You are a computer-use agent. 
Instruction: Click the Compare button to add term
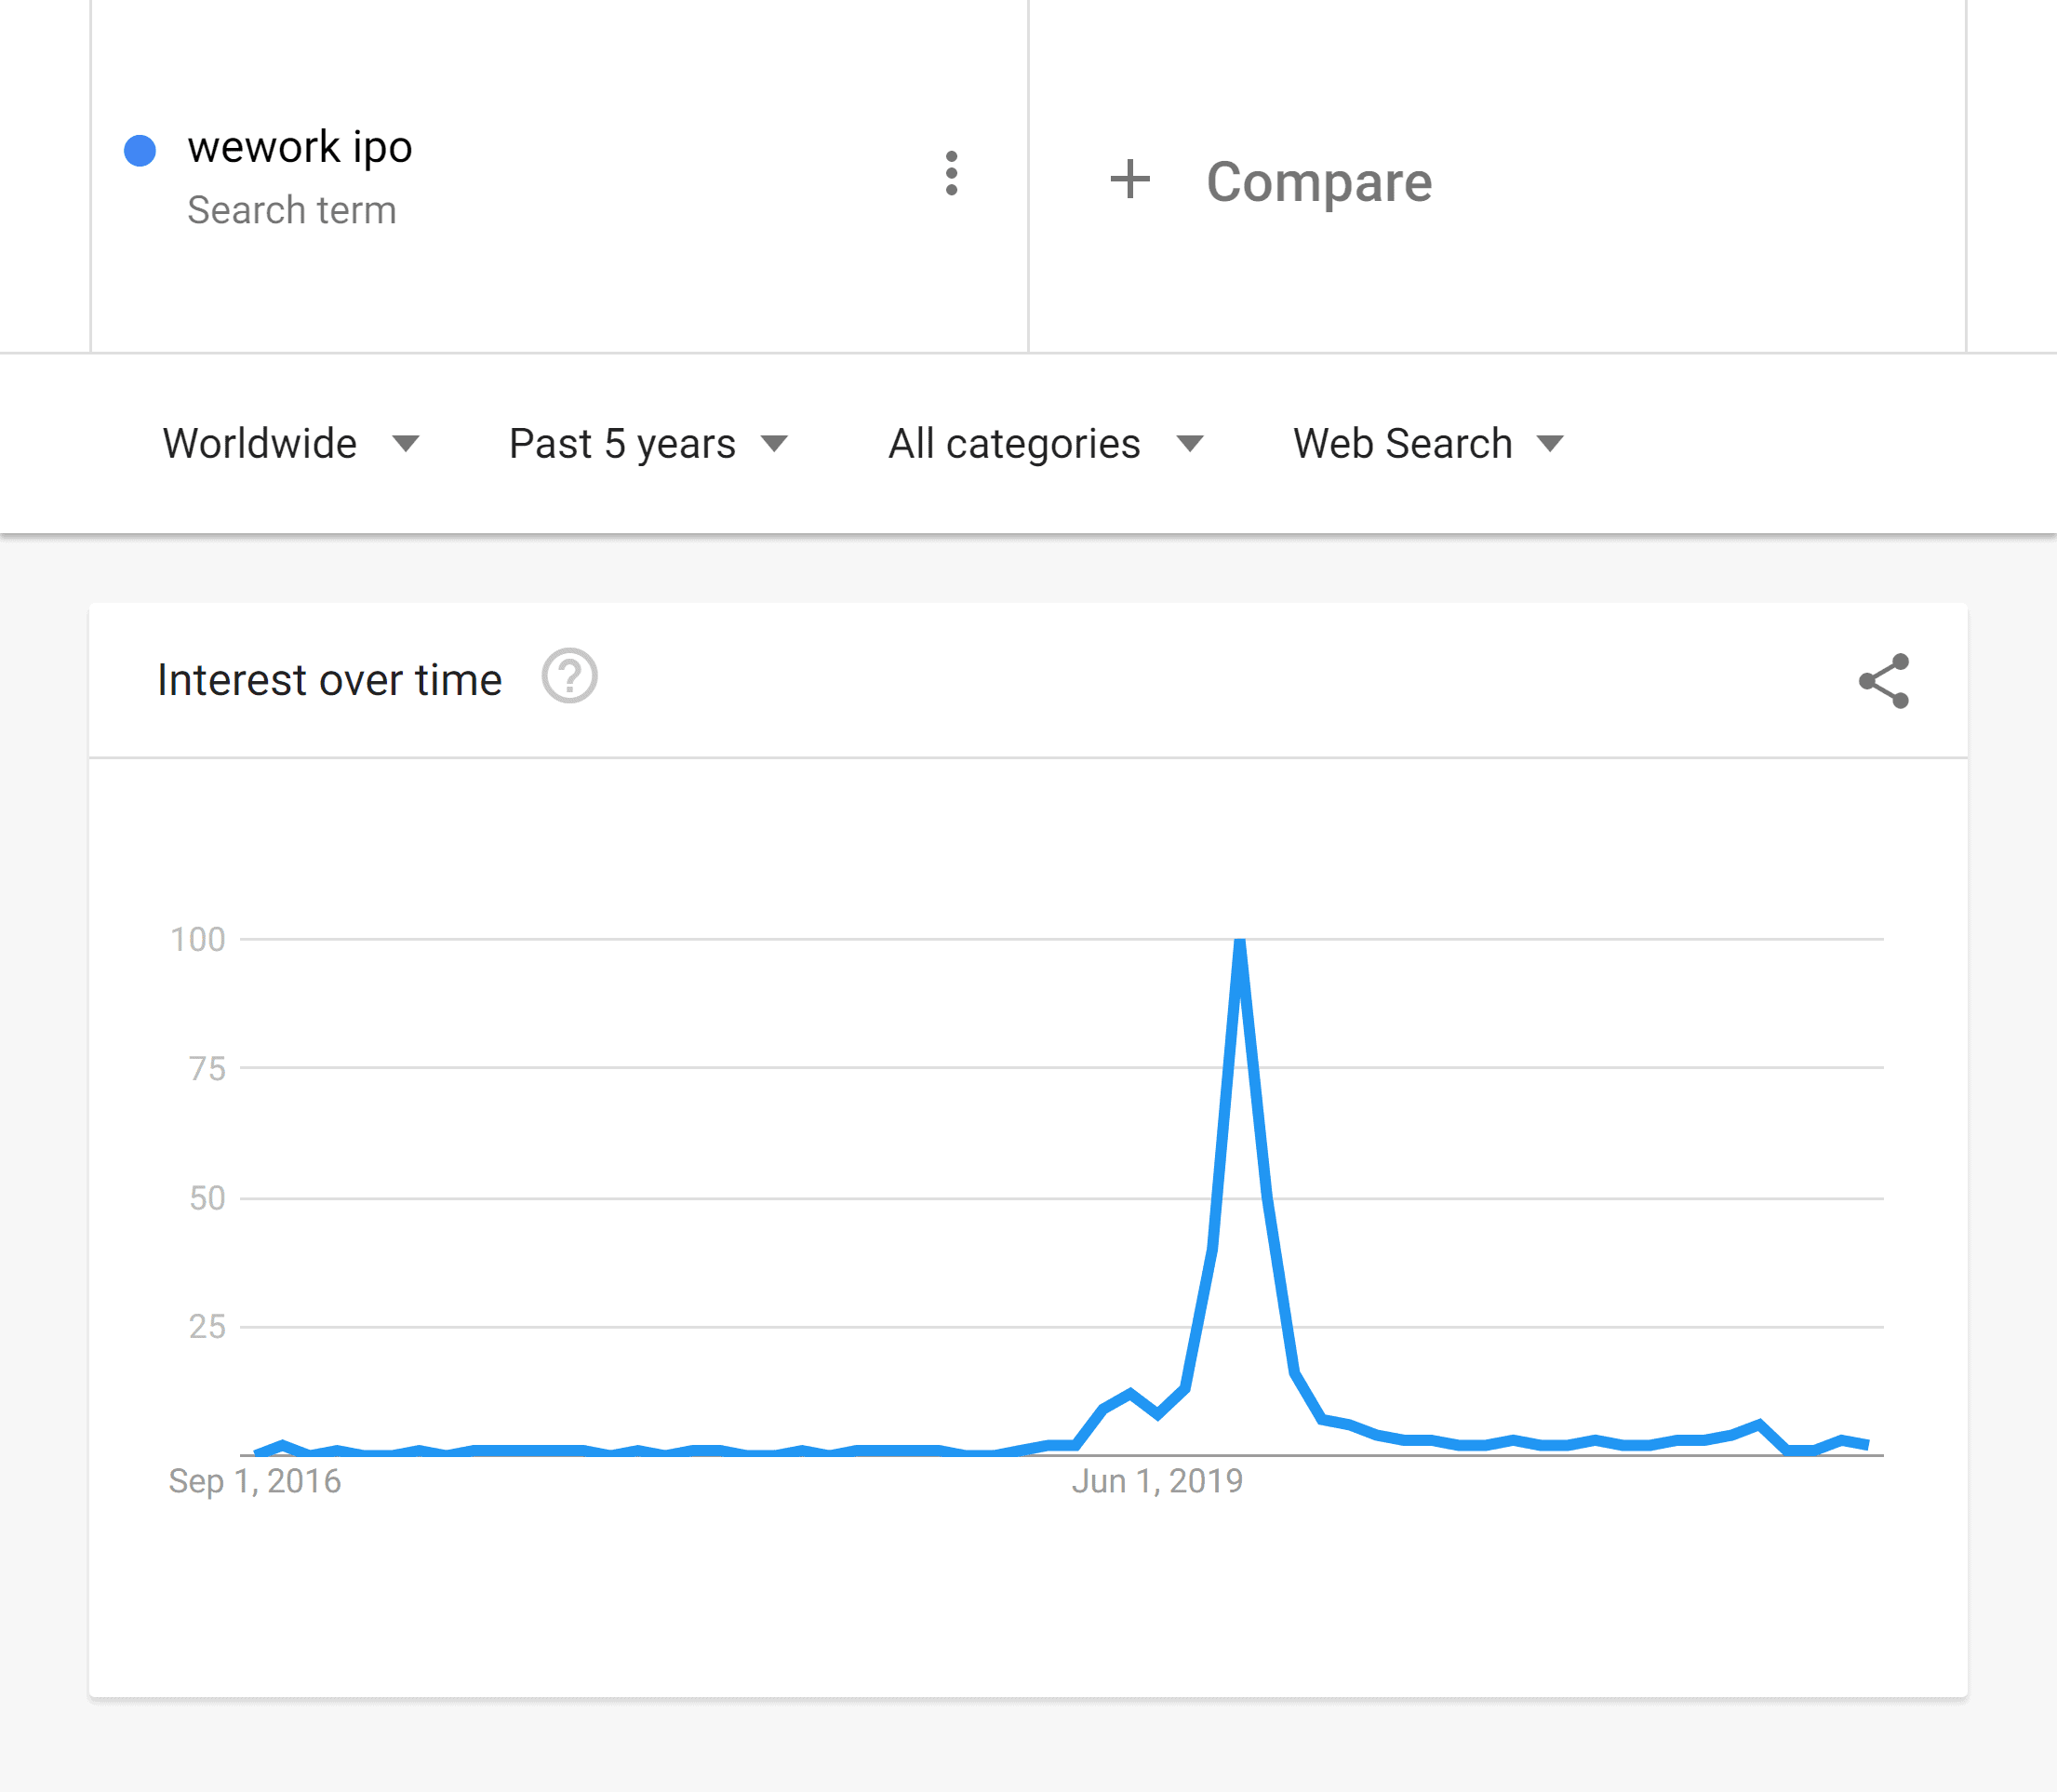point(1270,181)
